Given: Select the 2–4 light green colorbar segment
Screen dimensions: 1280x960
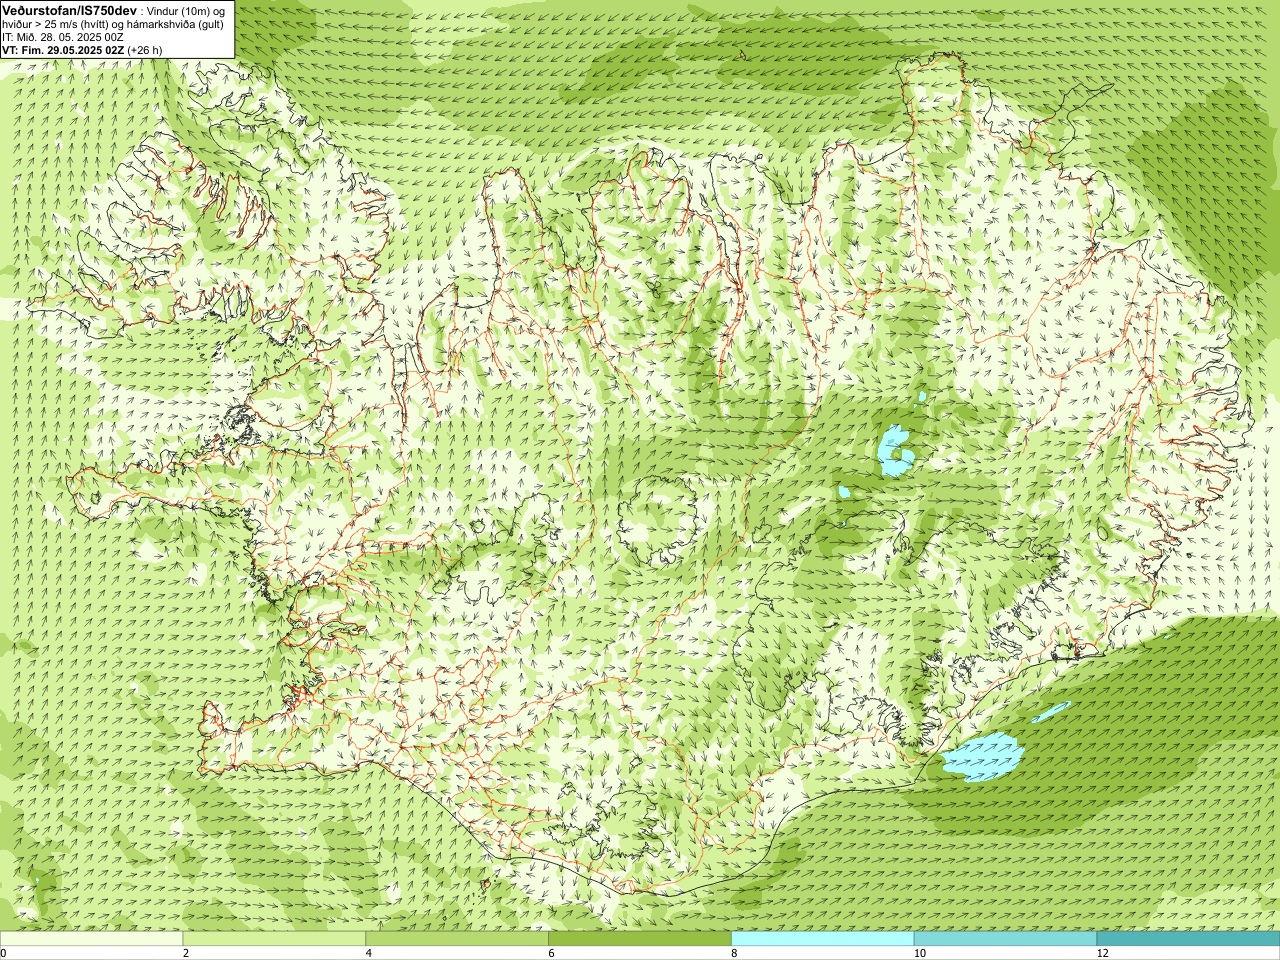Looking at the screenshot, I should [274, 938].
